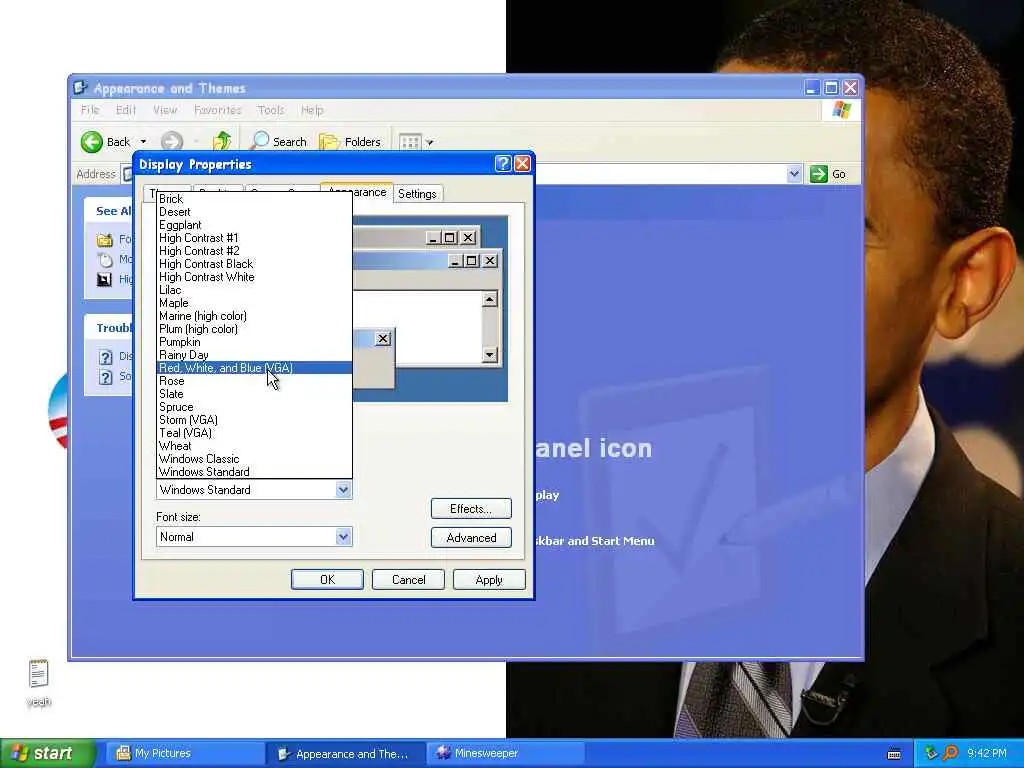Open the File menu
Screen dimensions: 1024x768
[x=90, y=110]
